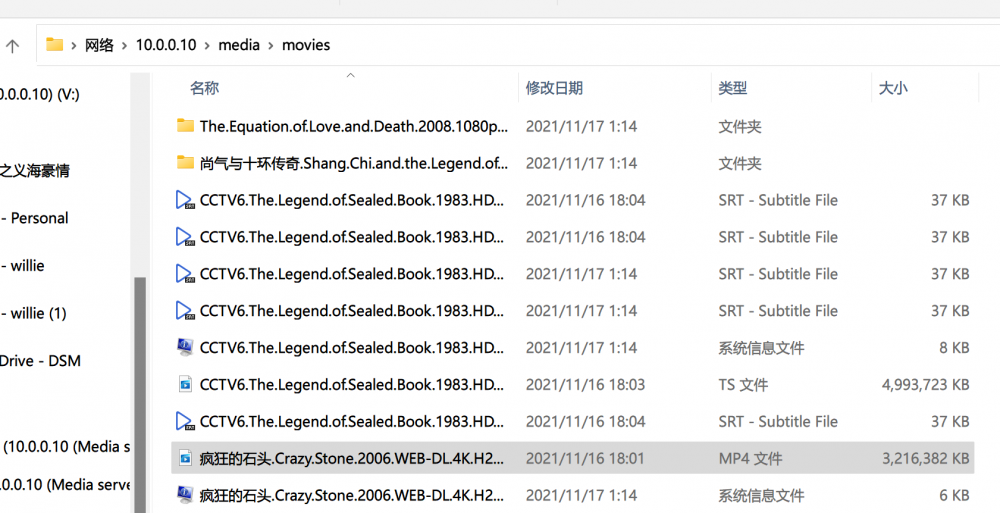This screenshot has height=513, width=1000.
Task: Select the 疯狂的石头.Crazy.Stone file name in the MP4 row
Action: click(352, 458)
